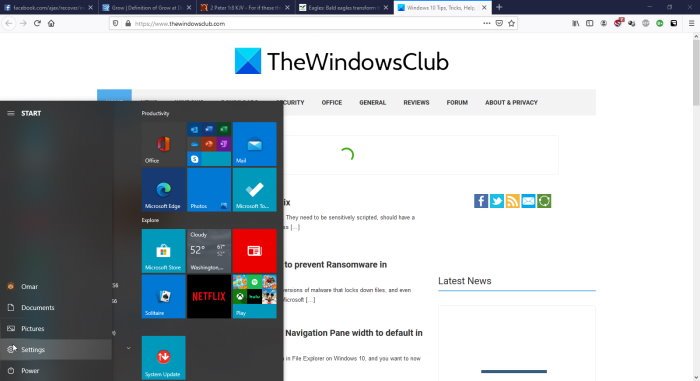Screen dimensions: 700x381
Task: Open the Office apps group tile with Skype
Action: click(x=209, y=144)
